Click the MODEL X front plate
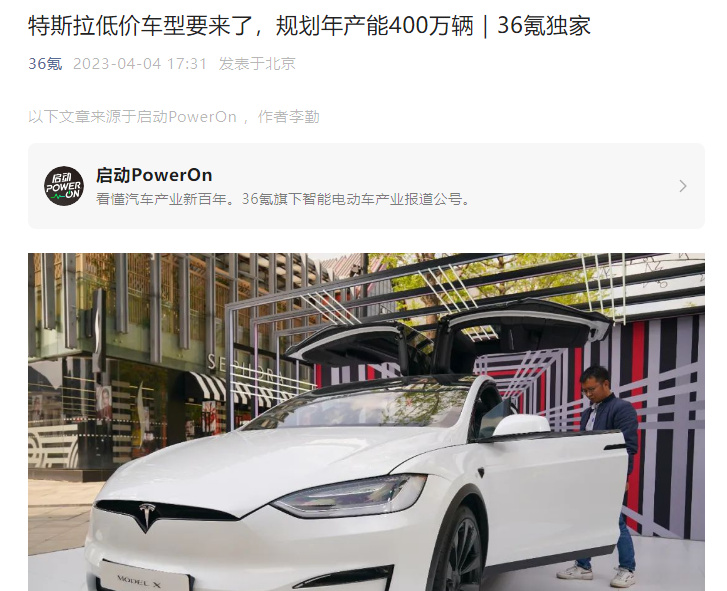This screenshot has width=727, height=591. coord(145,577)
